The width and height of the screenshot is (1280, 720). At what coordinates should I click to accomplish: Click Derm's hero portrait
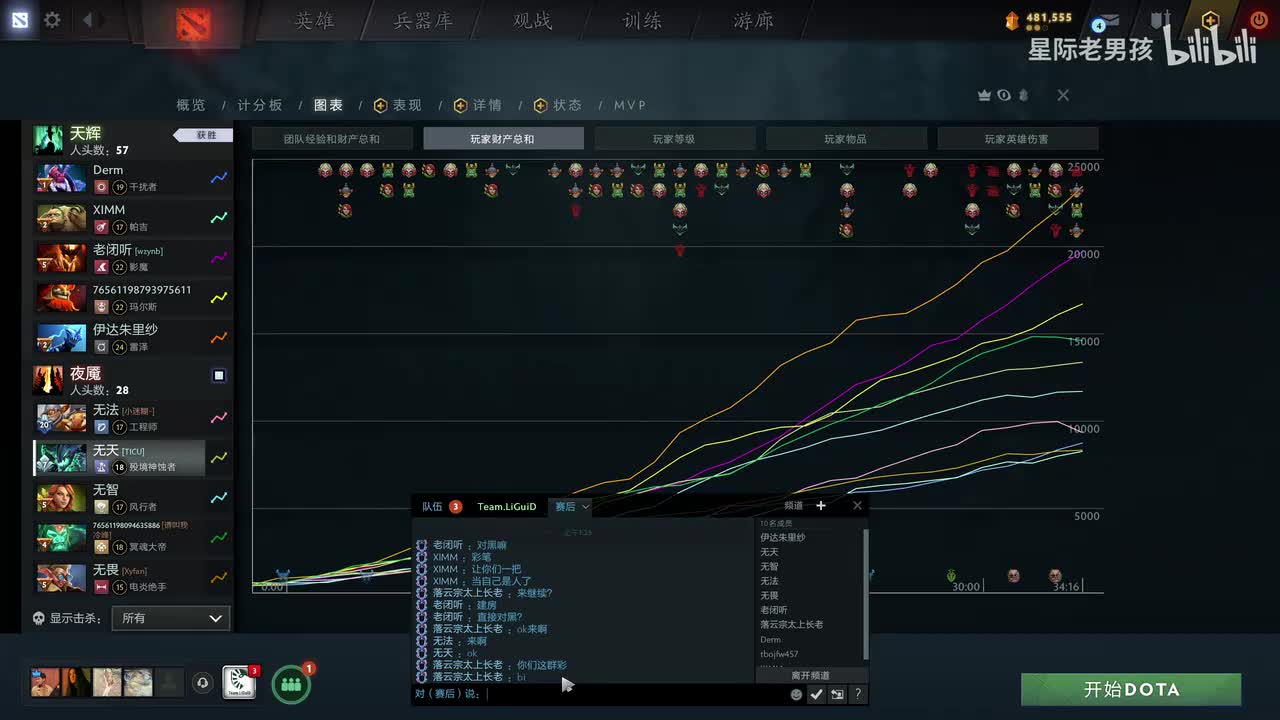coord(61,178)
